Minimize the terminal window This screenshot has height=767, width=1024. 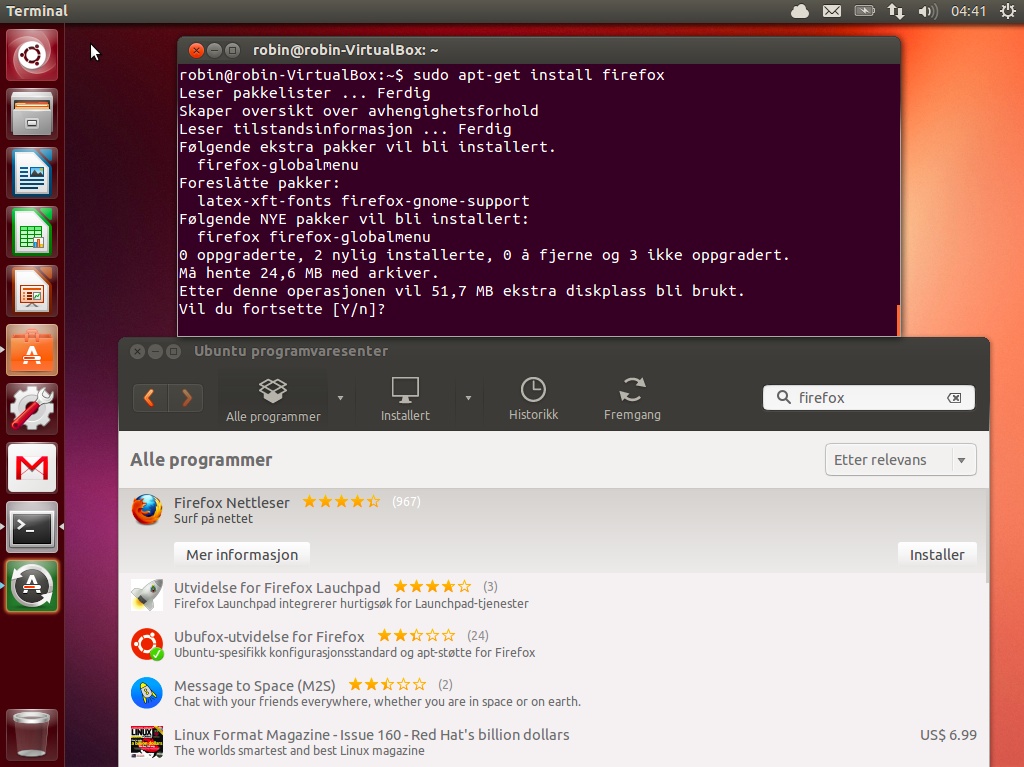coord(214,50)
